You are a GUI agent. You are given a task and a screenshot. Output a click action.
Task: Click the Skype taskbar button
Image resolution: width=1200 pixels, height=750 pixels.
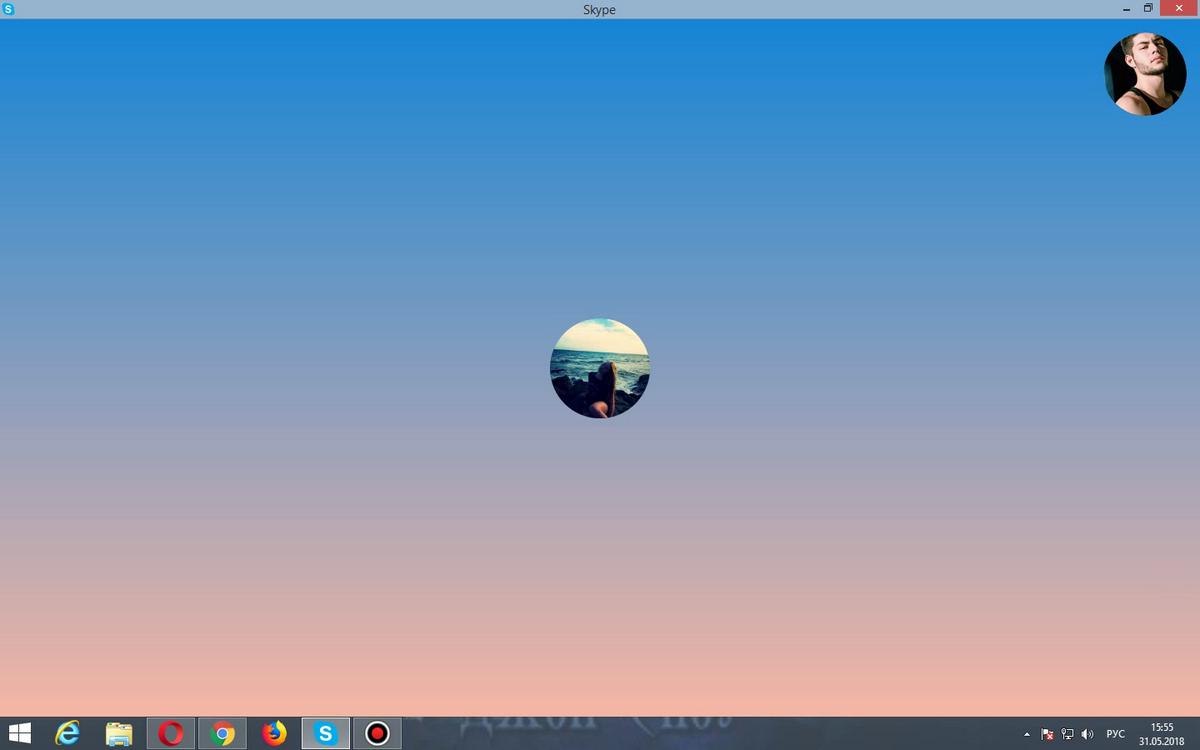325,733
